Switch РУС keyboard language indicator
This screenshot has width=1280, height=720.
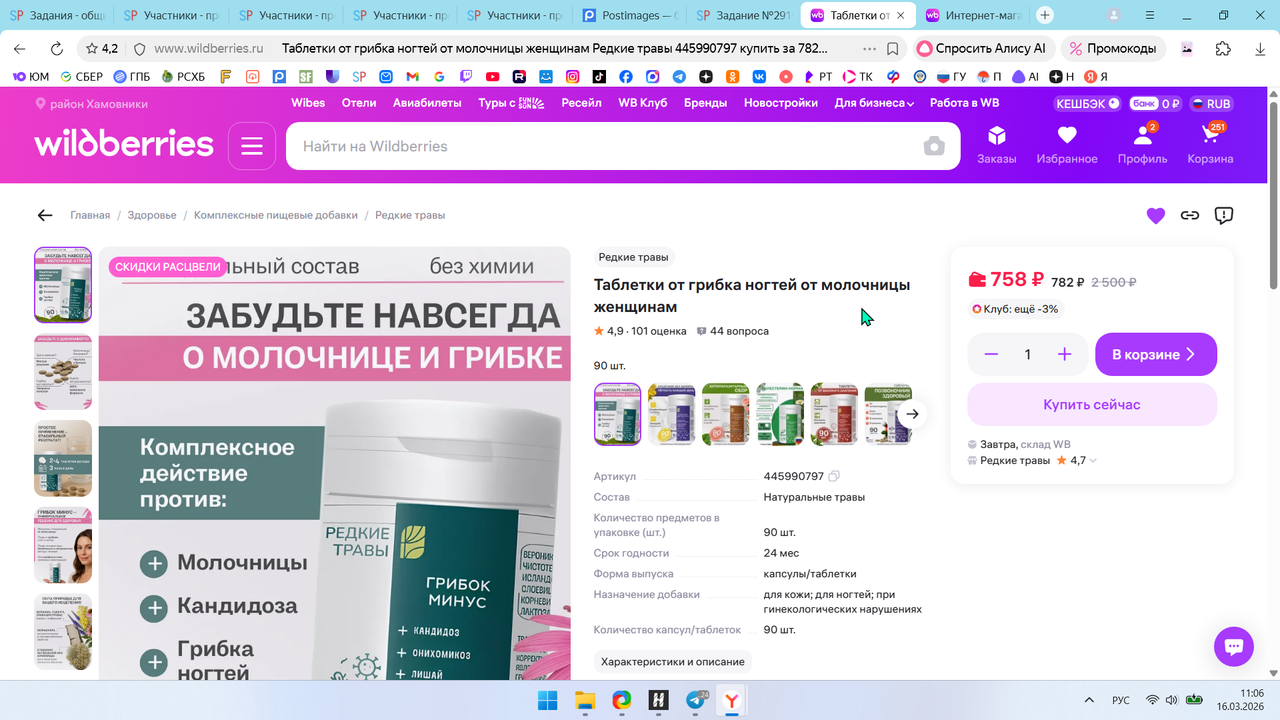tap(1121, 701)
